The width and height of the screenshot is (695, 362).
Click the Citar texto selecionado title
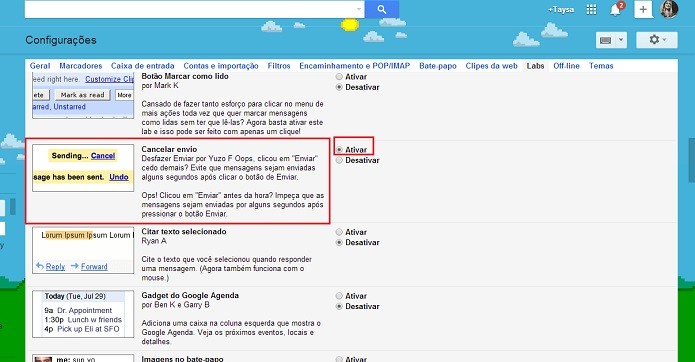click(x=184, y=231)
